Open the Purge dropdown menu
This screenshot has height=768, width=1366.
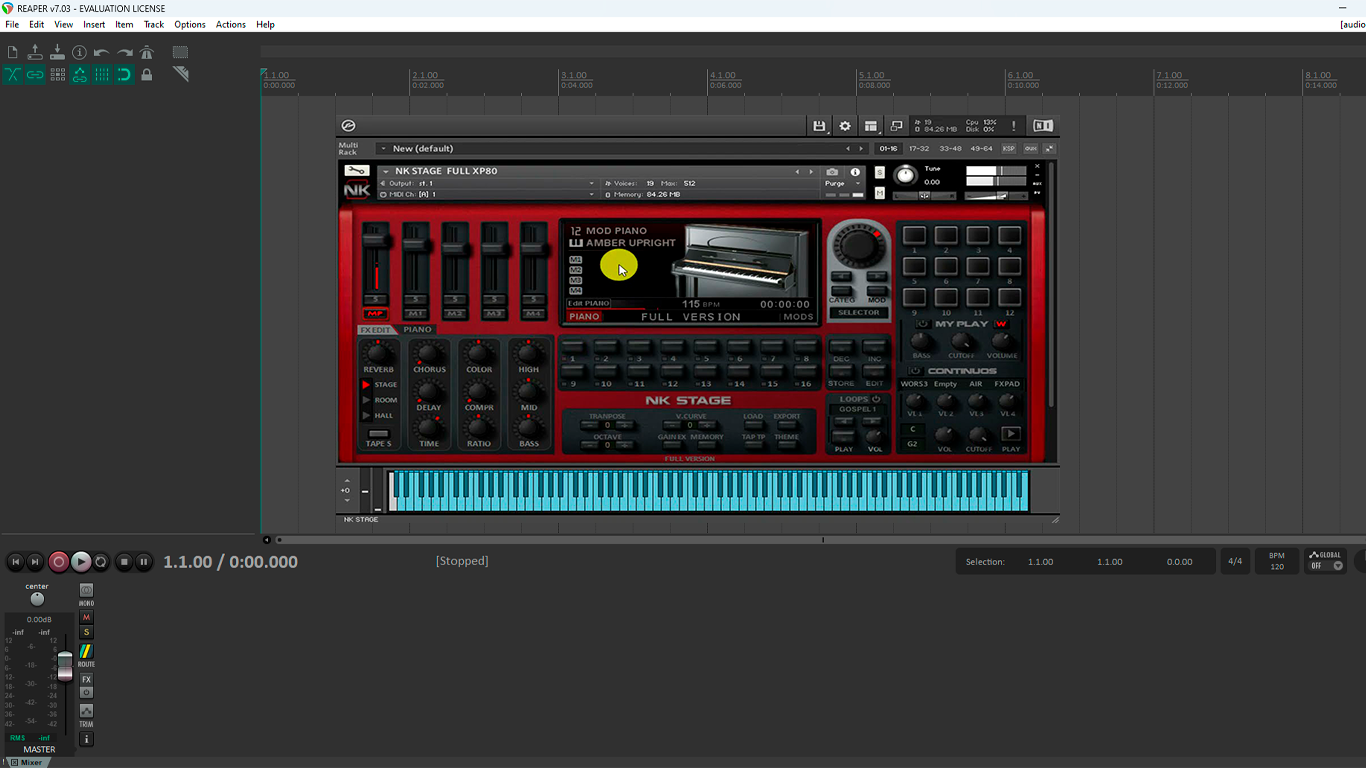click(843, 184)
